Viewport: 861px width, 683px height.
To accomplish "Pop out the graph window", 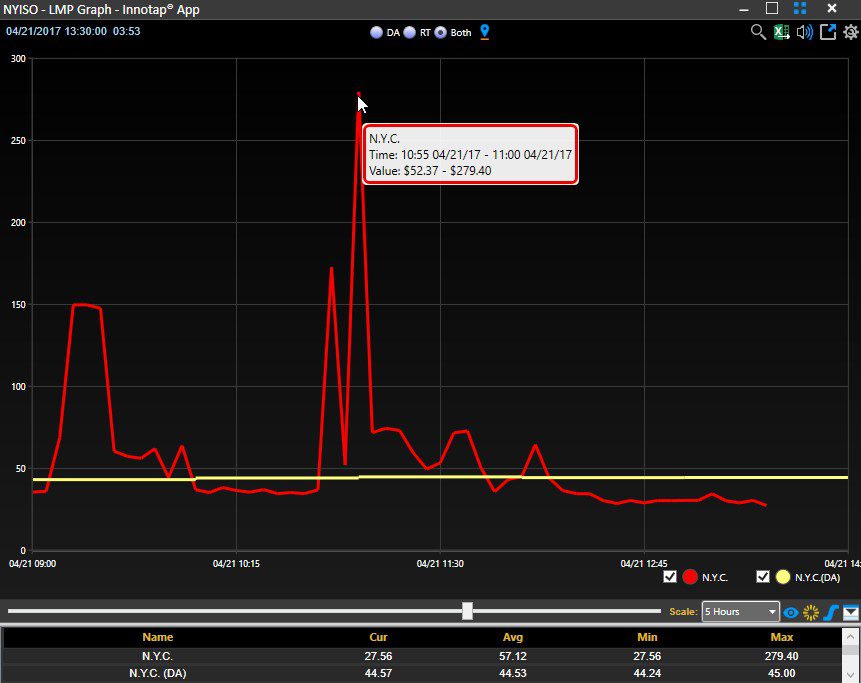I will pyautogui.click(x=828, y=32).
